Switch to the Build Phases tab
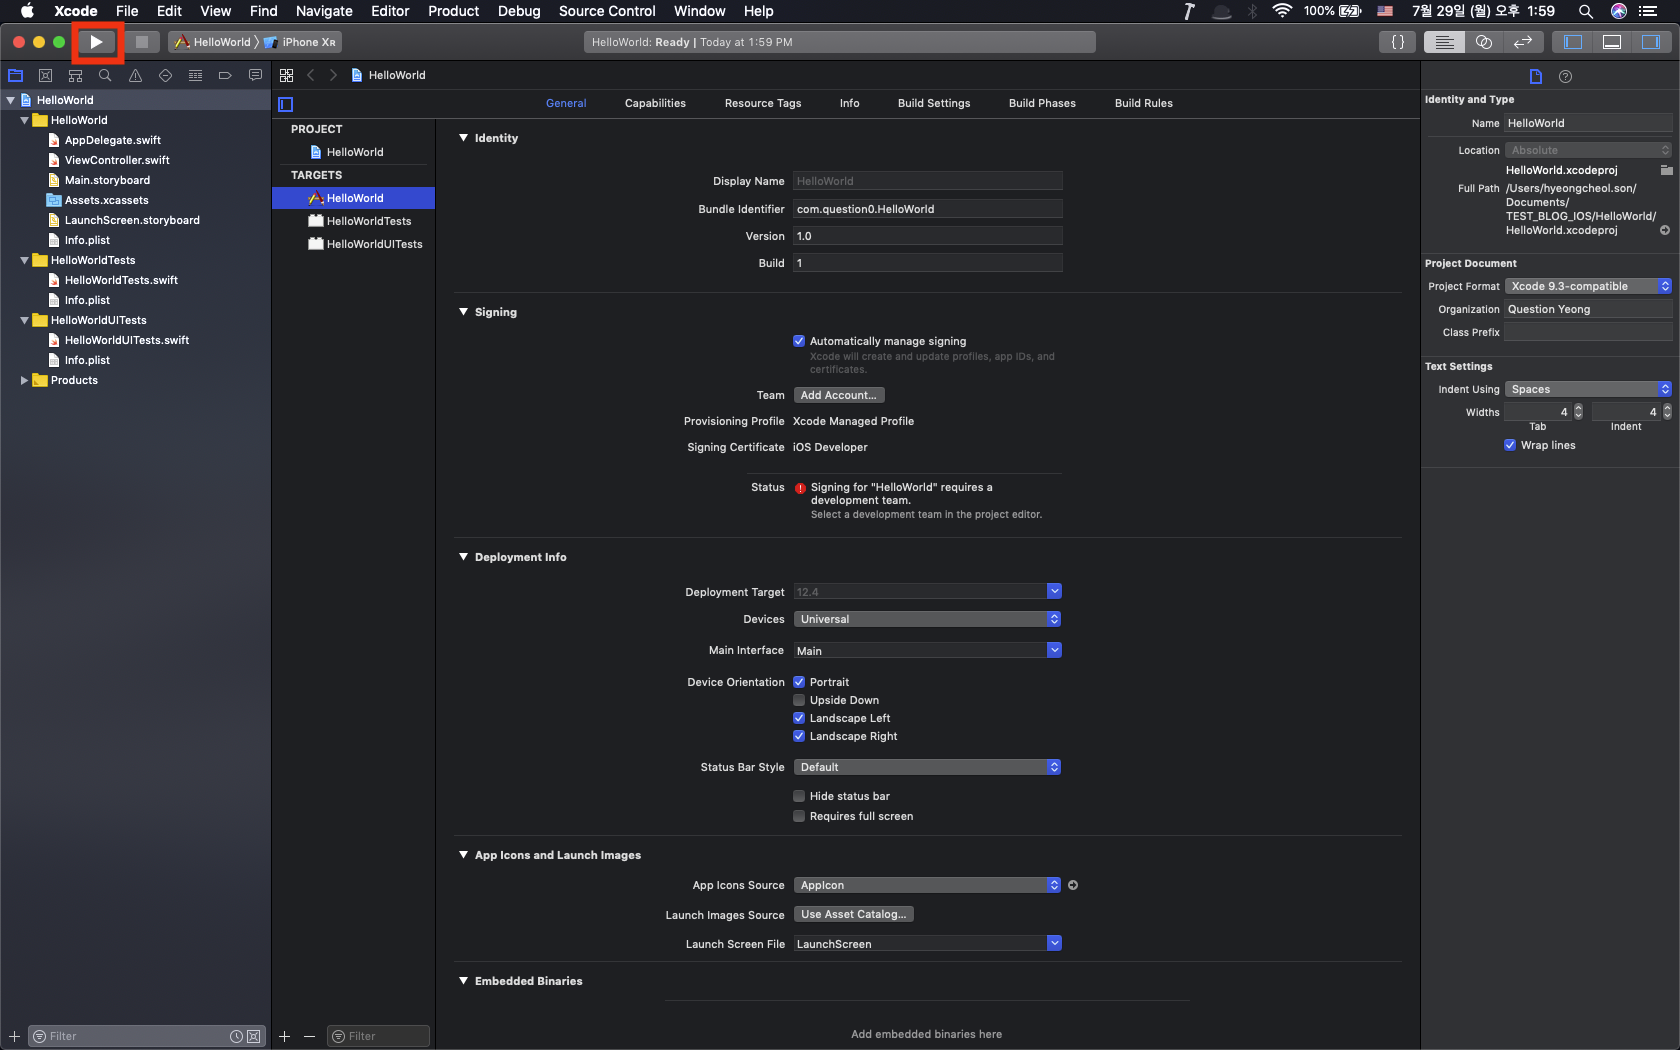 click(x=1042, y=103)
